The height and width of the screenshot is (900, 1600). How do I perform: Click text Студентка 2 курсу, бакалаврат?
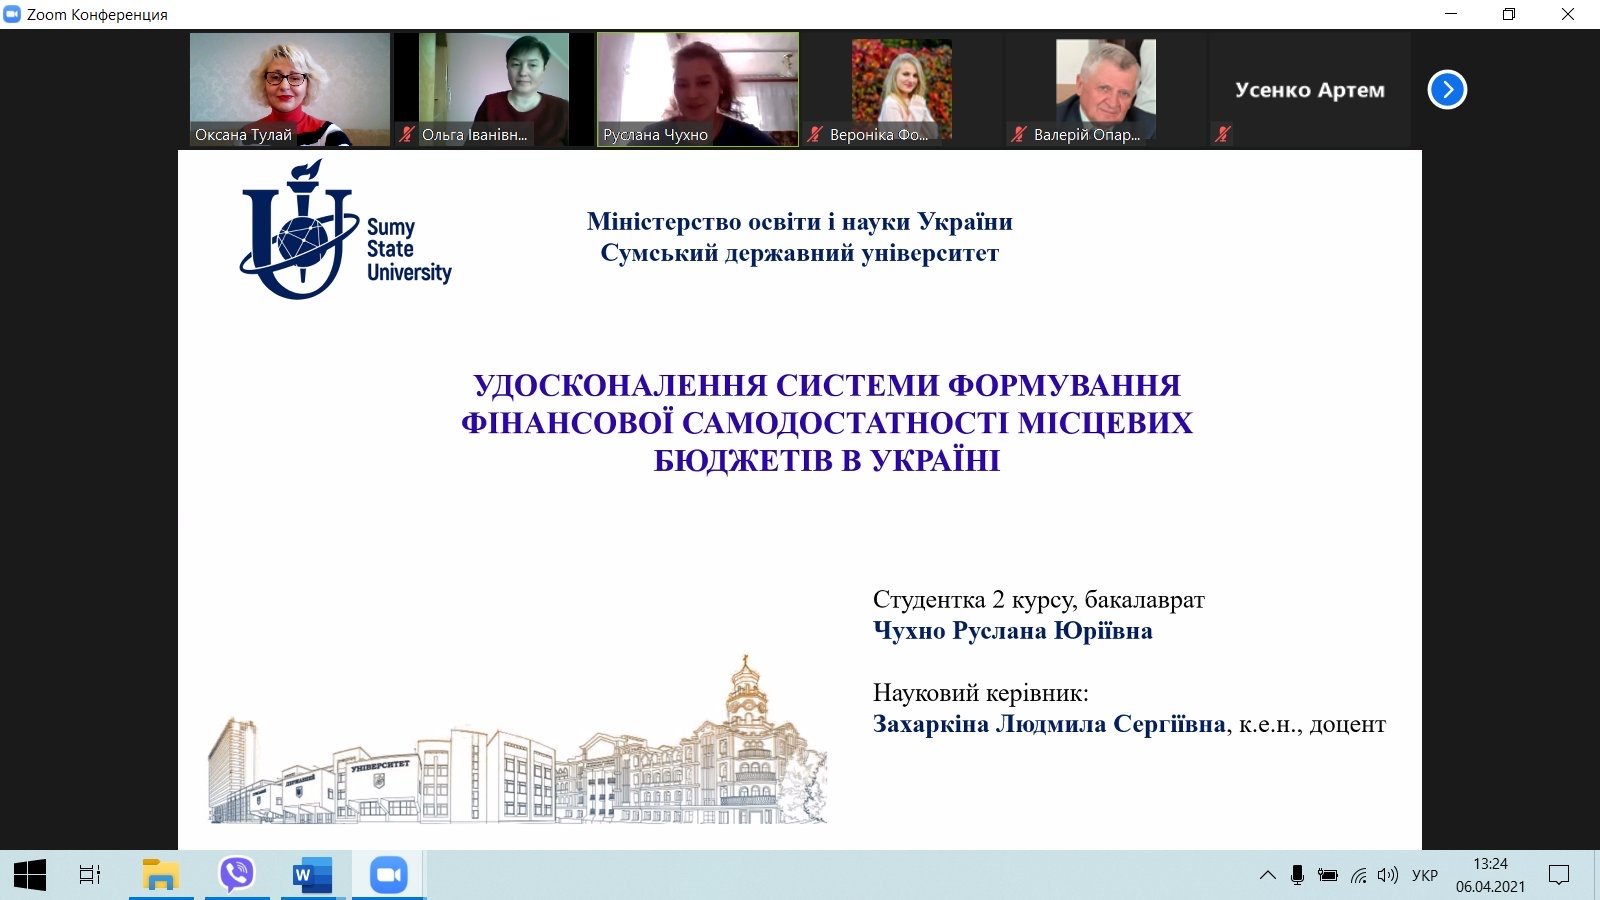click(x=1039, y=599)
